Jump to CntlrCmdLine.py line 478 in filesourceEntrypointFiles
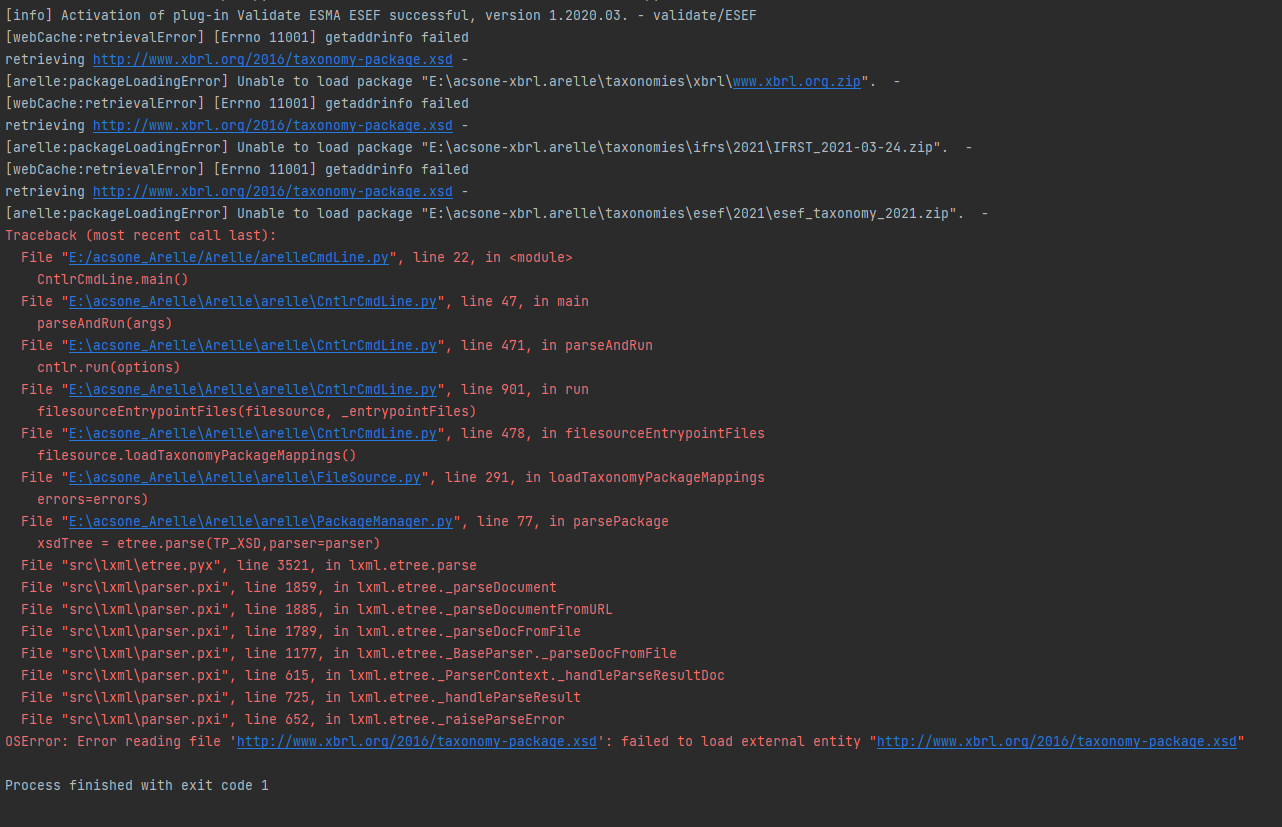Viewport: 1282px width, 827px height. (x=250, y=433)
